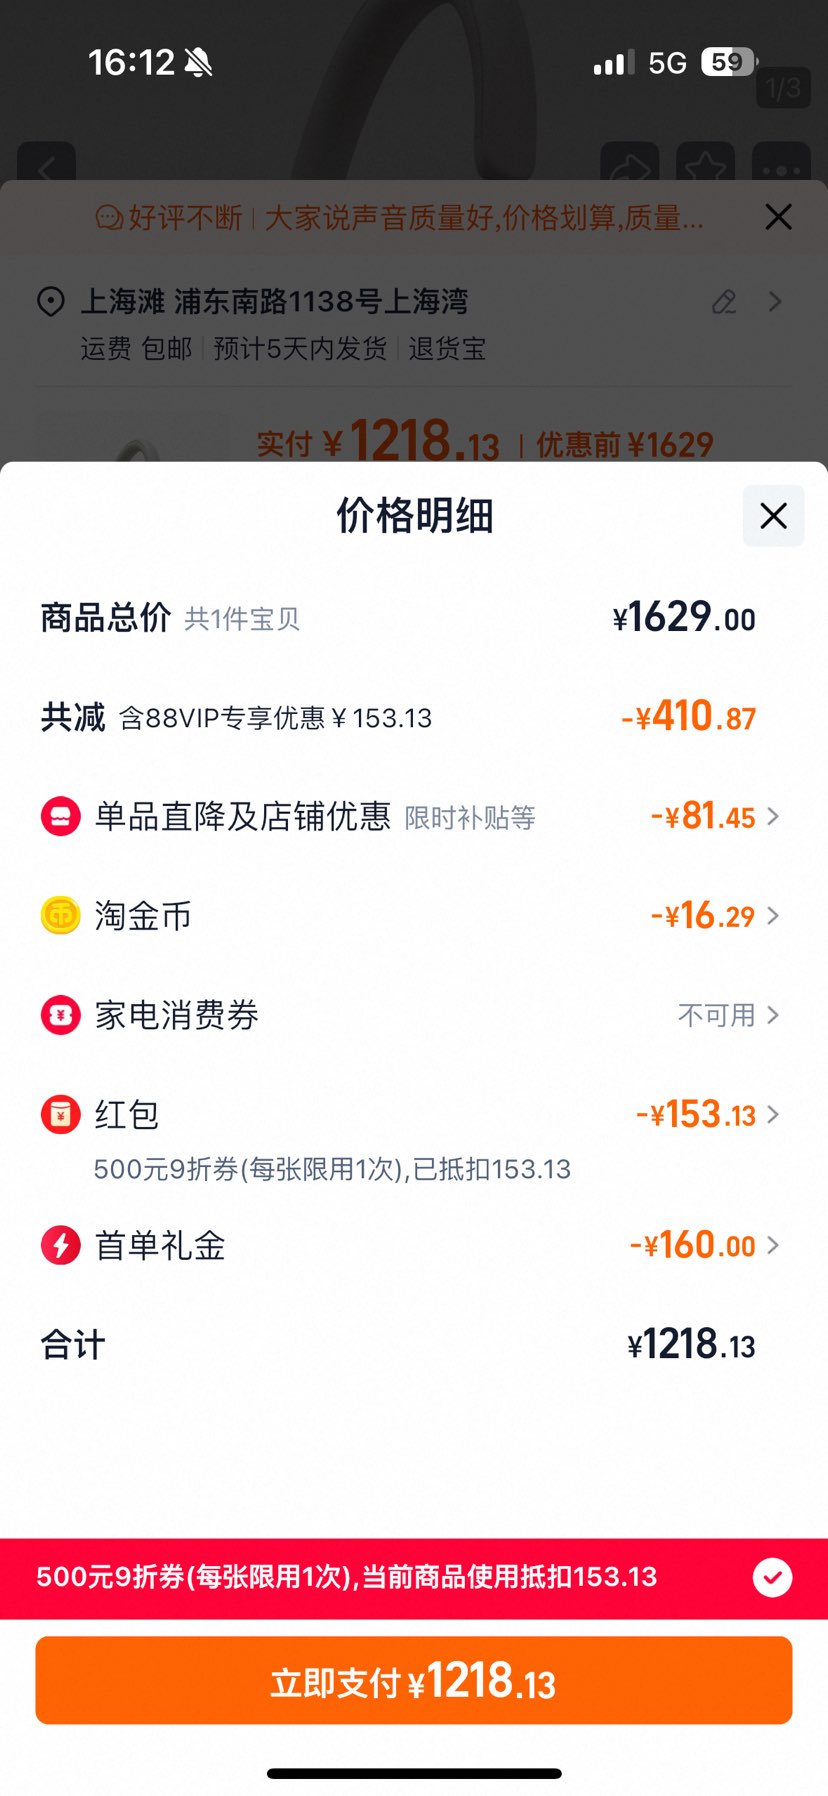This screenshot has height=1796, width=828.
Task: Open the address arrow next to 上海湾
Action: coord(775,301)
